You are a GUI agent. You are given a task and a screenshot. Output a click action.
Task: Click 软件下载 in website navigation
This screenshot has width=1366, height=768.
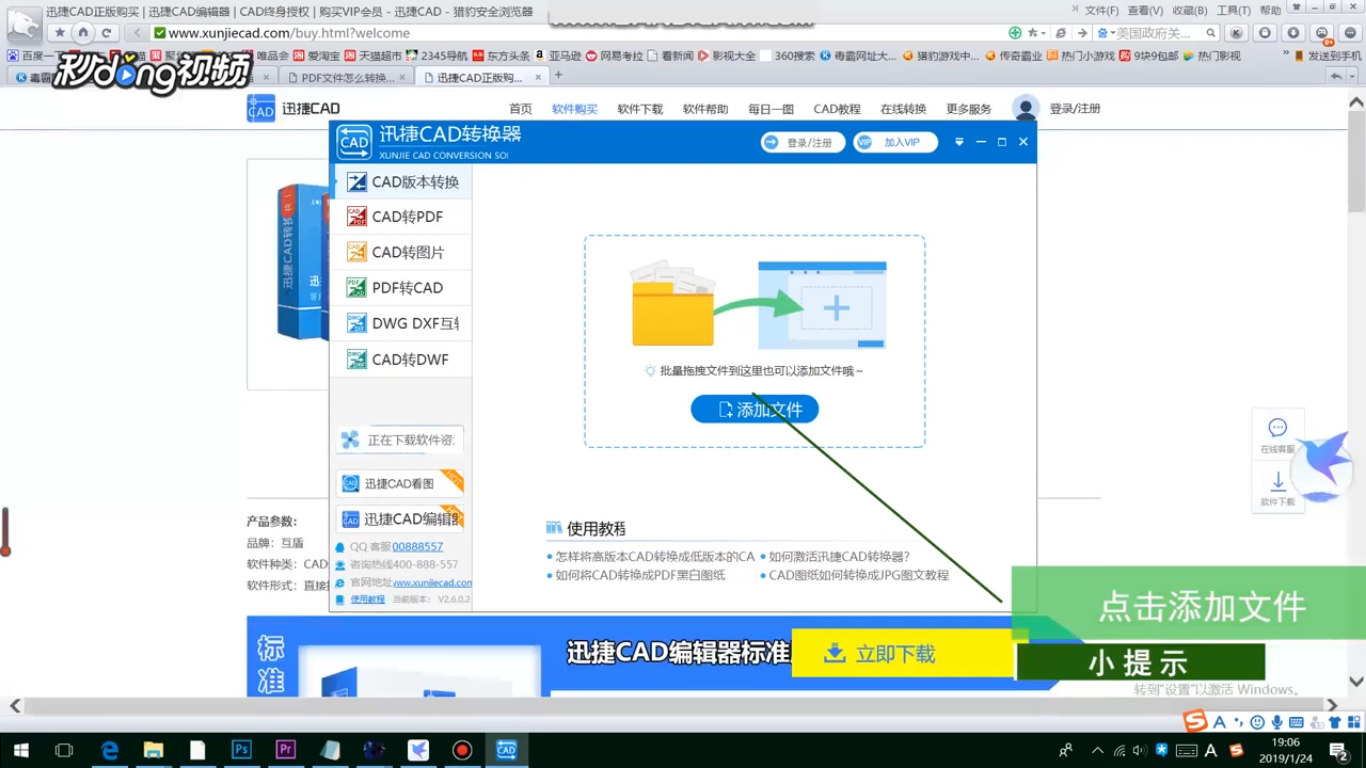tap(640, 109)
